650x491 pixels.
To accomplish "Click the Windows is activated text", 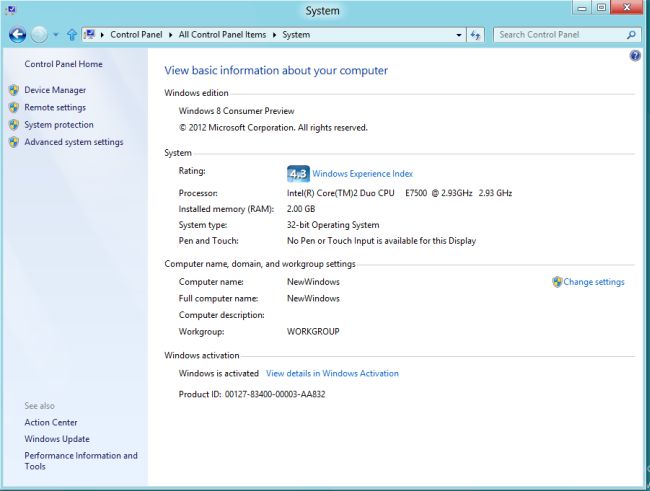I will [x=218, y=373].
